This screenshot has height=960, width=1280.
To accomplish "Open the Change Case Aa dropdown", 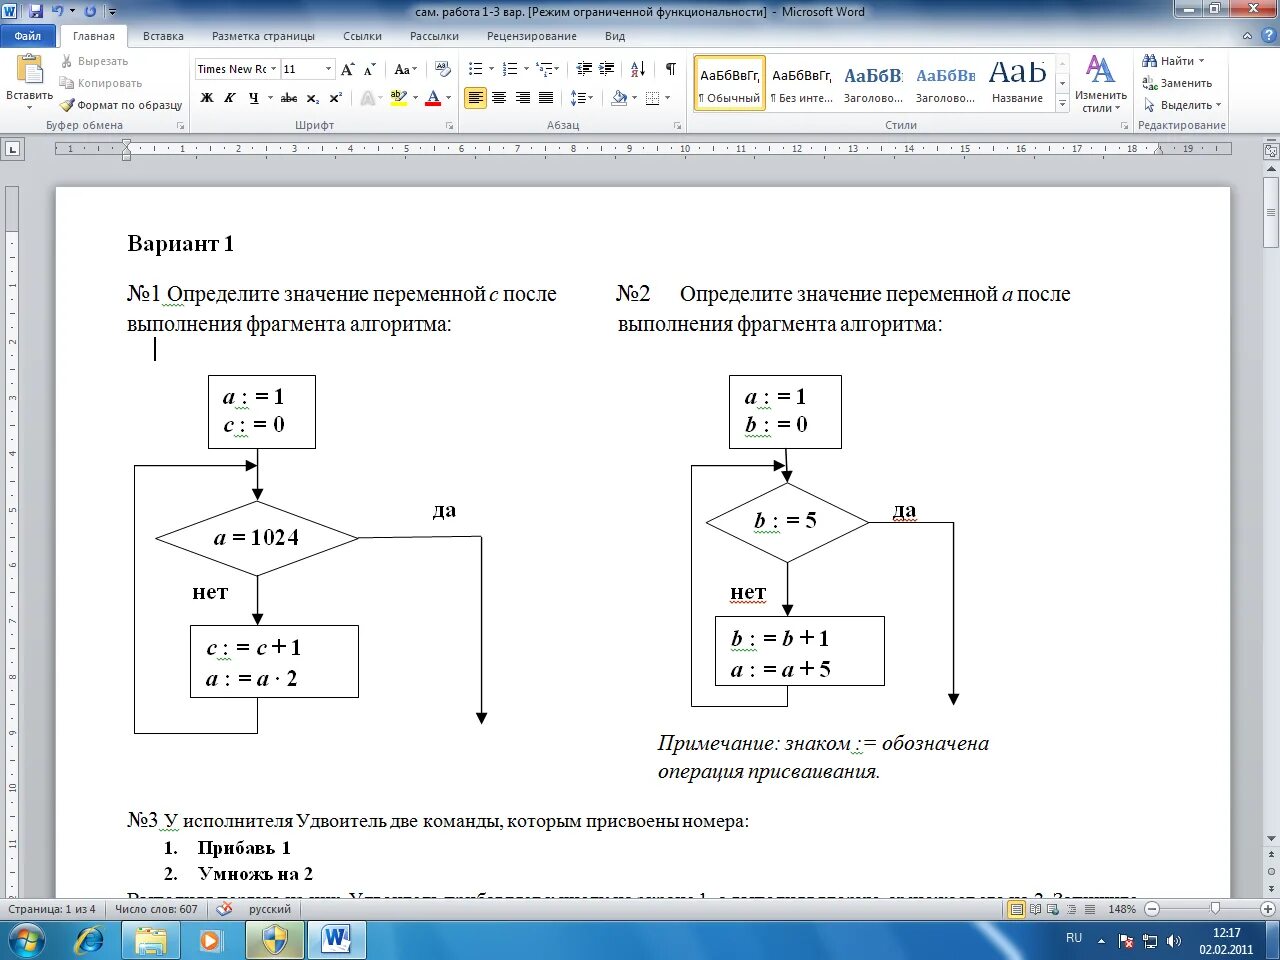I will coord(405,69).
